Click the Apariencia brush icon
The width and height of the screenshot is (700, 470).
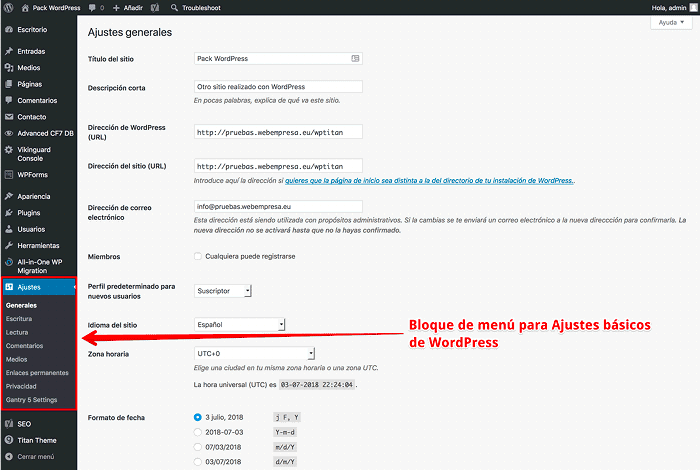tap(8, 196)
